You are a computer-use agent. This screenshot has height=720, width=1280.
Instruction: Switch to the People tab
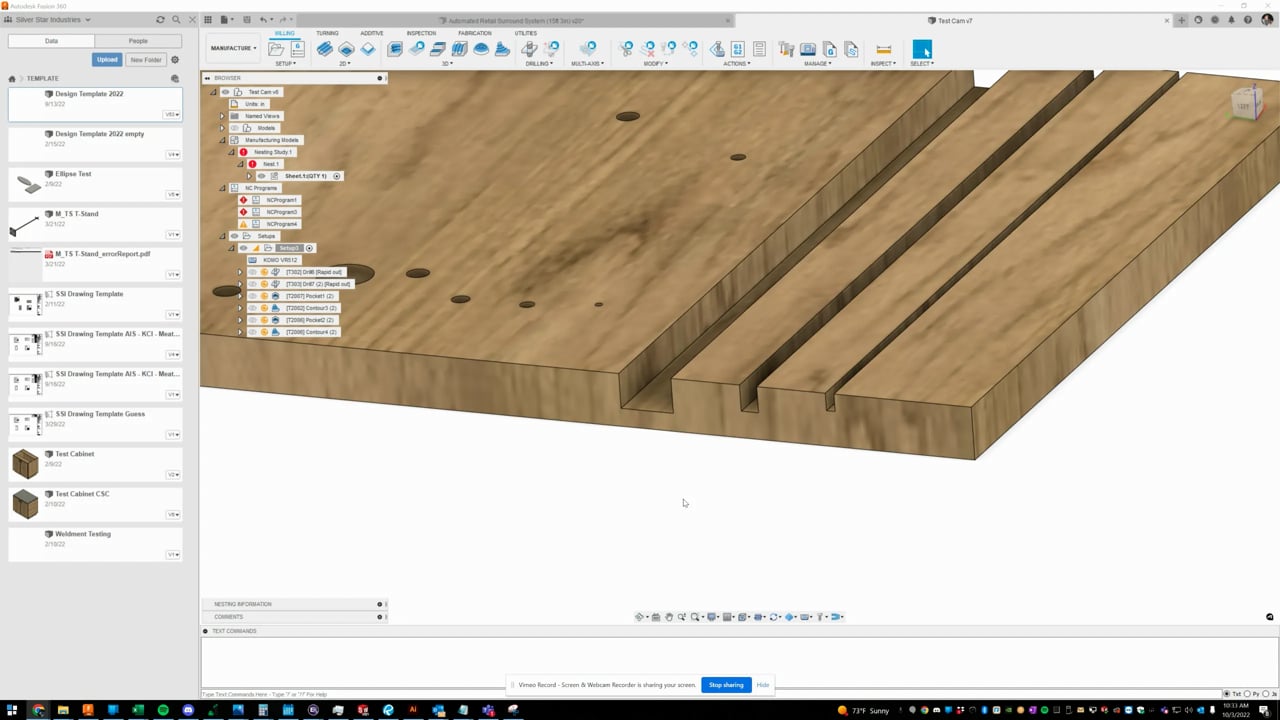tap(138, 41)
